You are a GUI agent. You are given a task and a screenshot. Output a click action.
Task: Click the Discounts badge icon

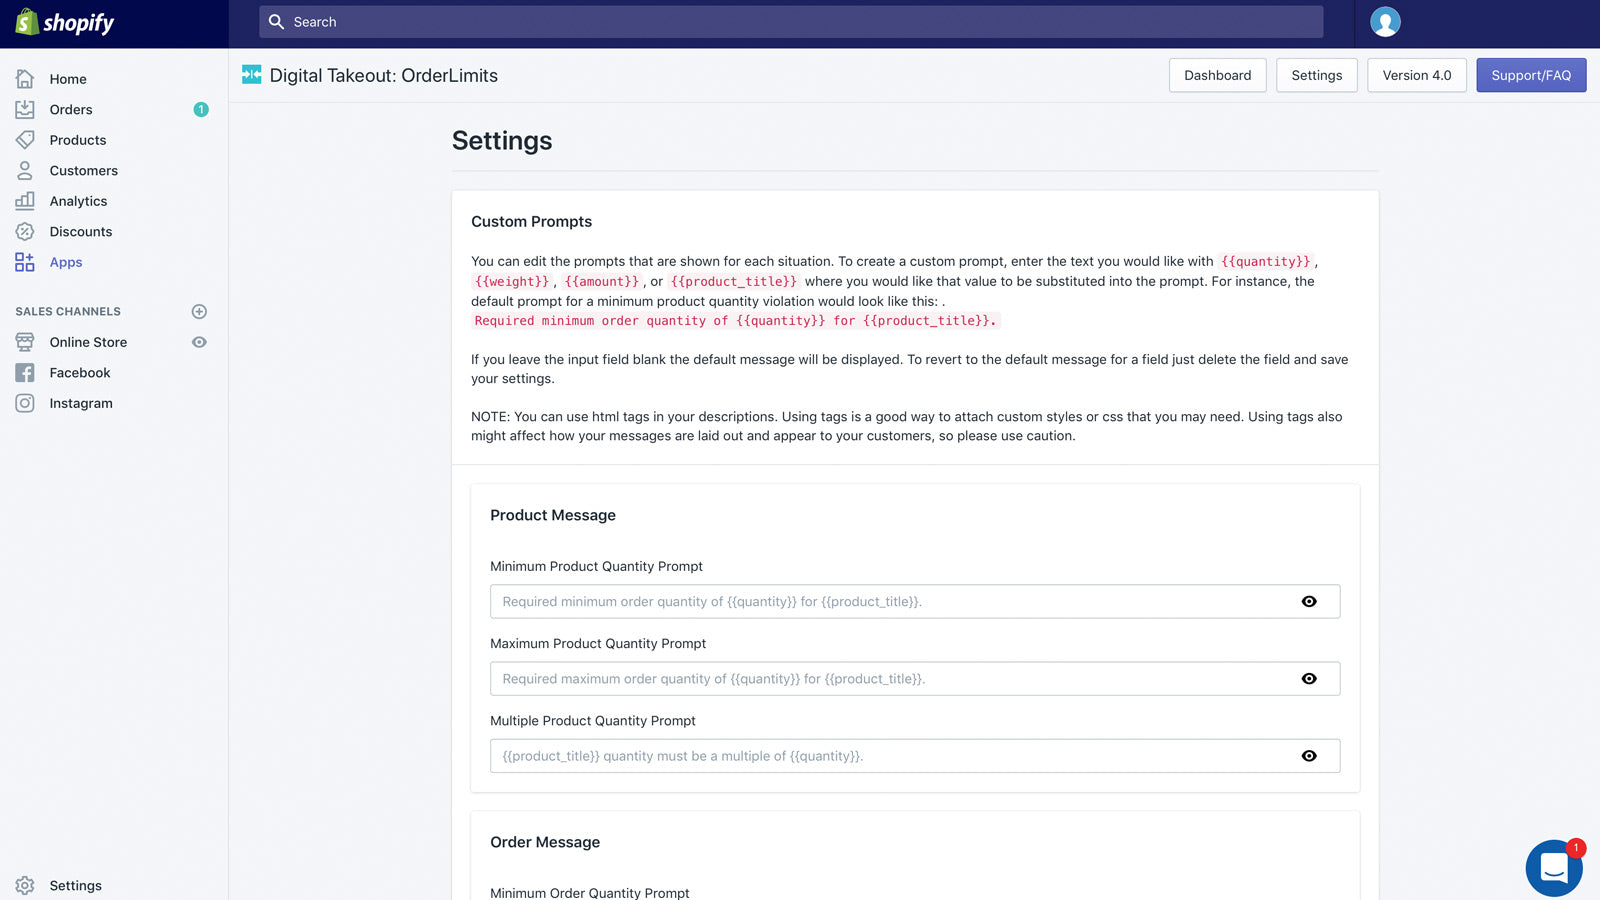coord(25,232)
